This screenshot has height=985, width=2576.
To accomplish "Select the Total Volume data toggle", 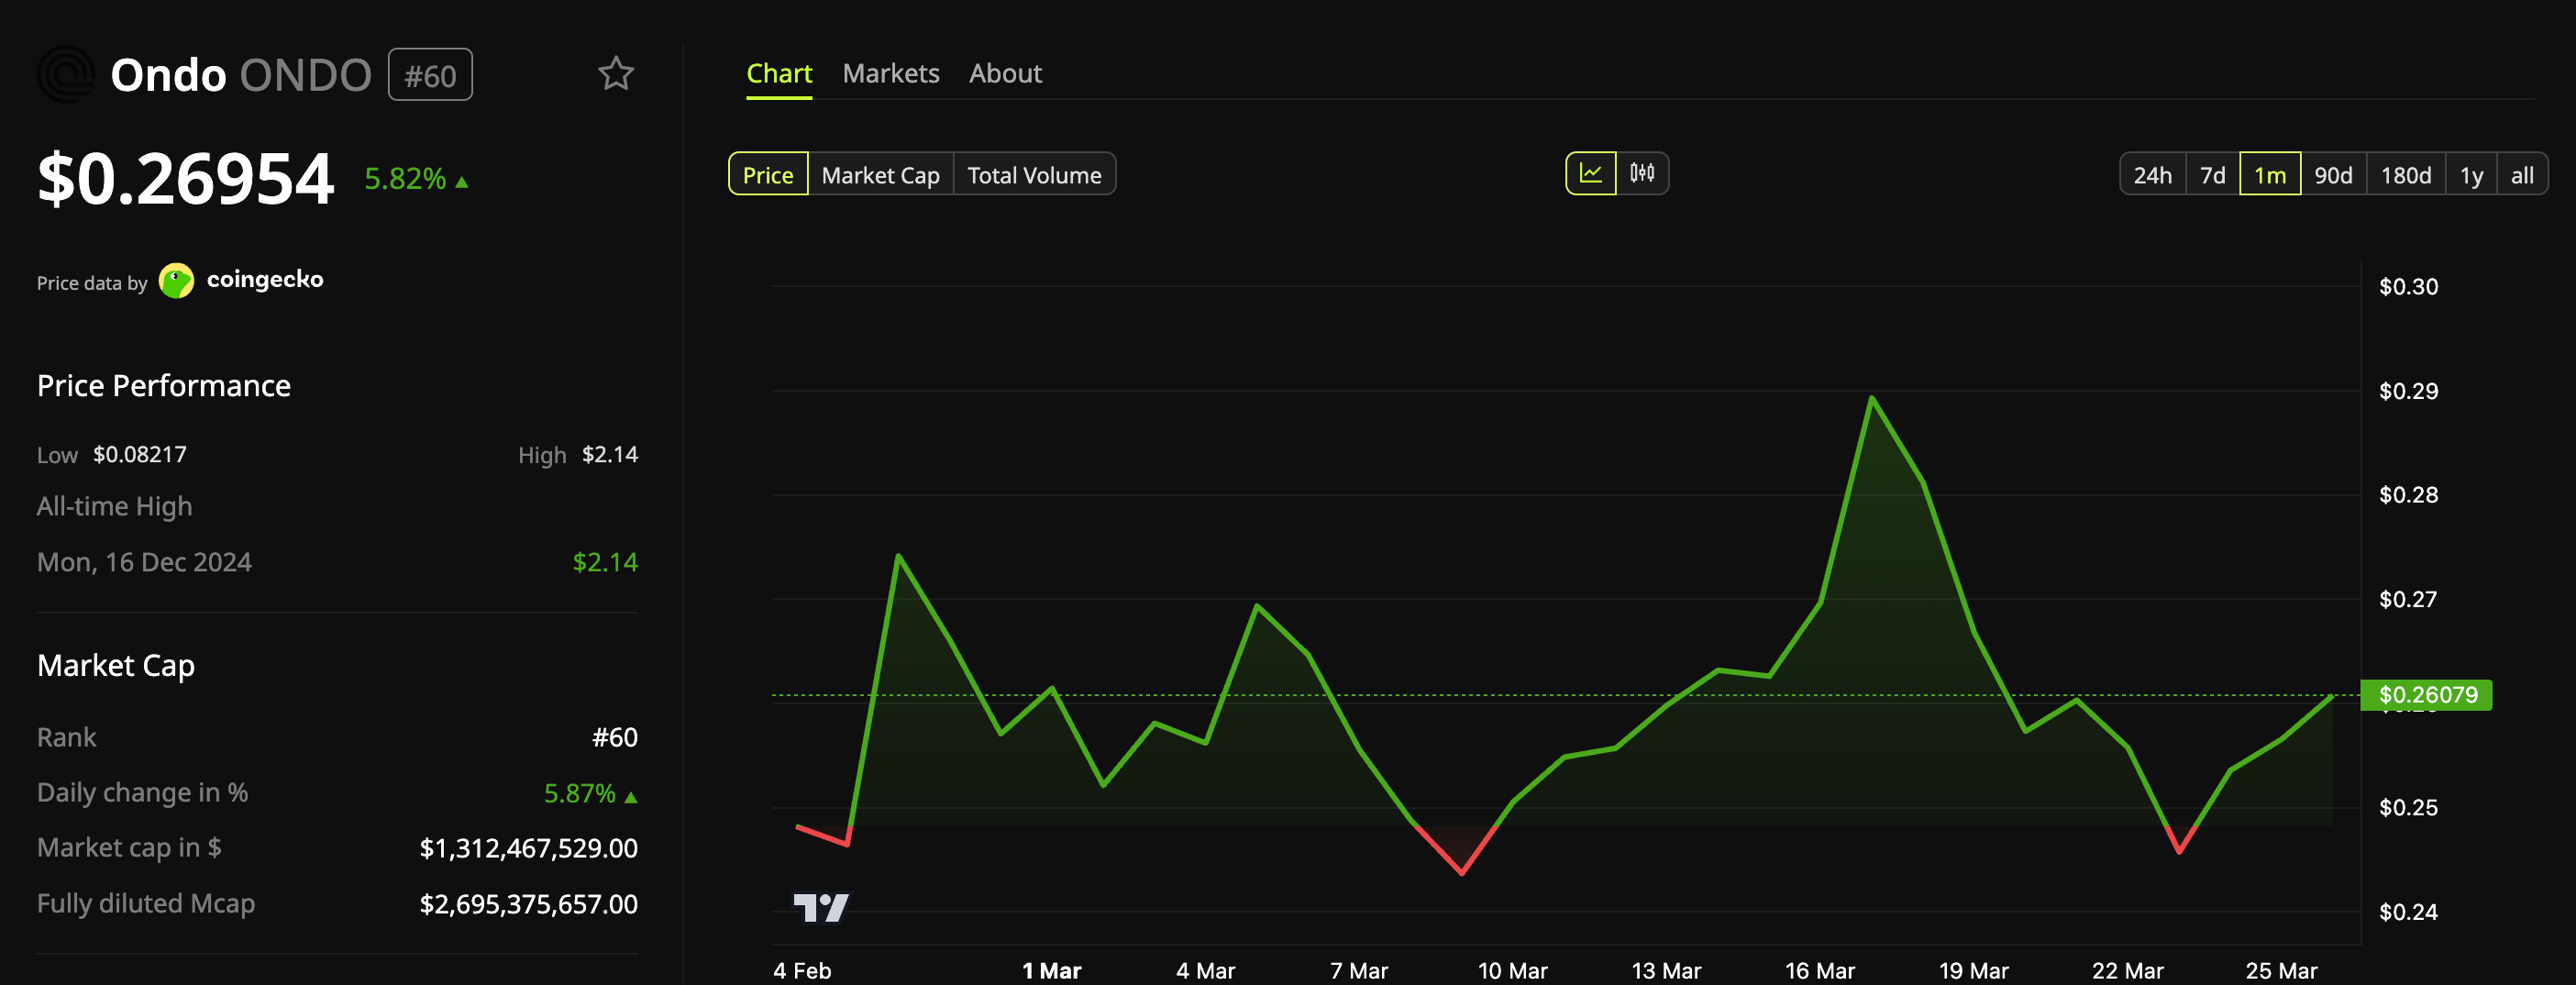I will [x=1034, y=175].
